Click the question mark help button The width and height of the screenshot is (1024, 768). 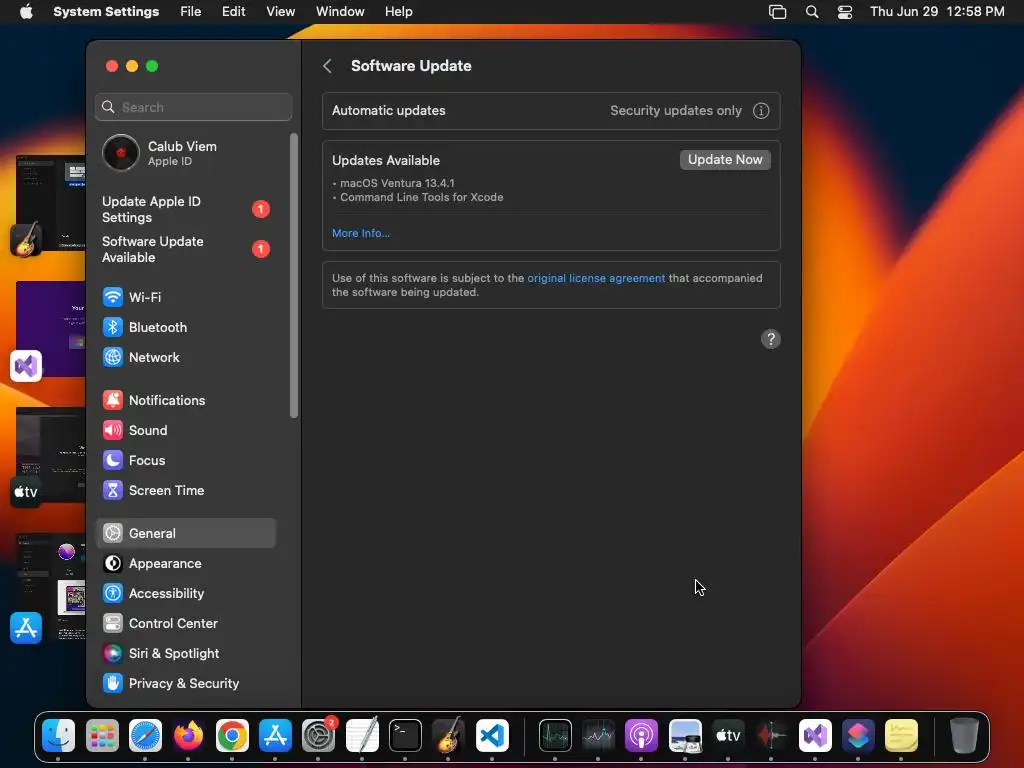(771, 339)
